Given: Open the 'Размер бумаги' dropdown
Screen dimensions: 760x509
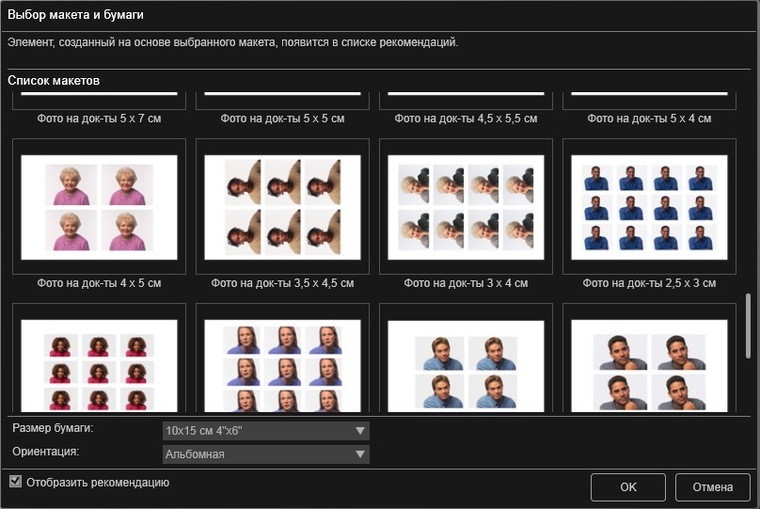Looking at the screenshot, I should tap(266, 431).
